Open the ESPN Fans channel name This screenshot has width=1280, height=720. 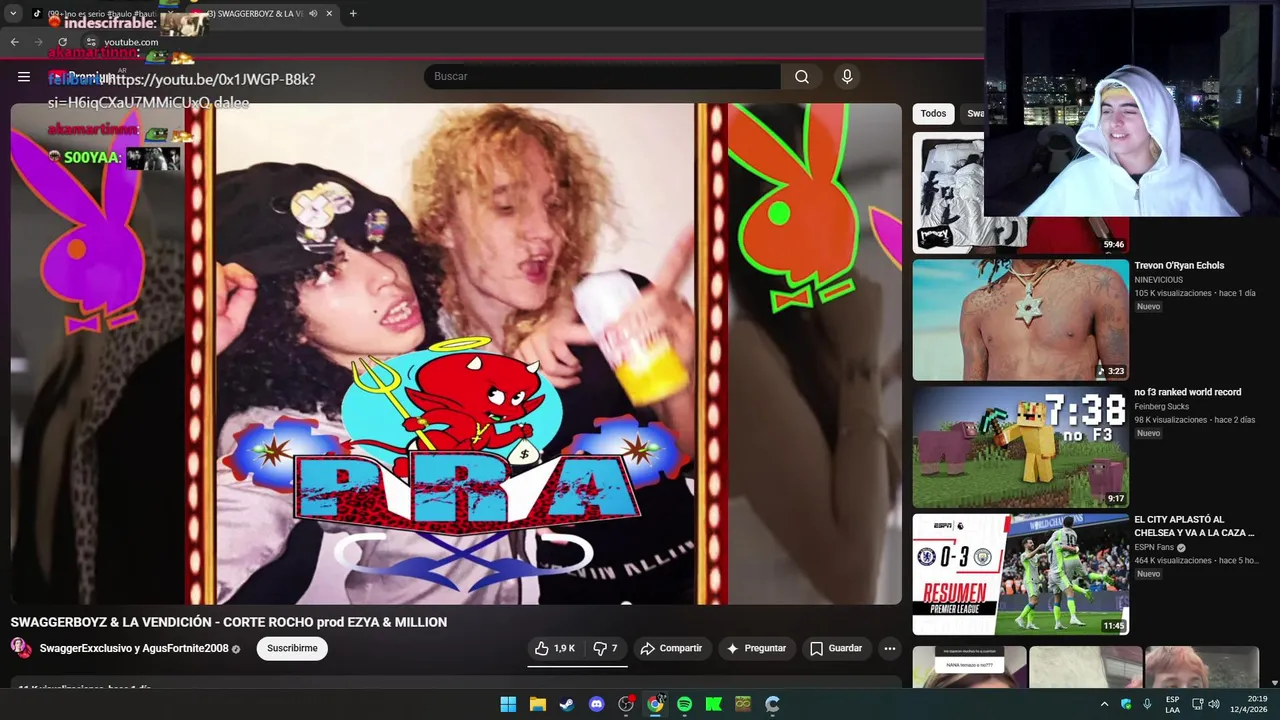(1154, 548)
